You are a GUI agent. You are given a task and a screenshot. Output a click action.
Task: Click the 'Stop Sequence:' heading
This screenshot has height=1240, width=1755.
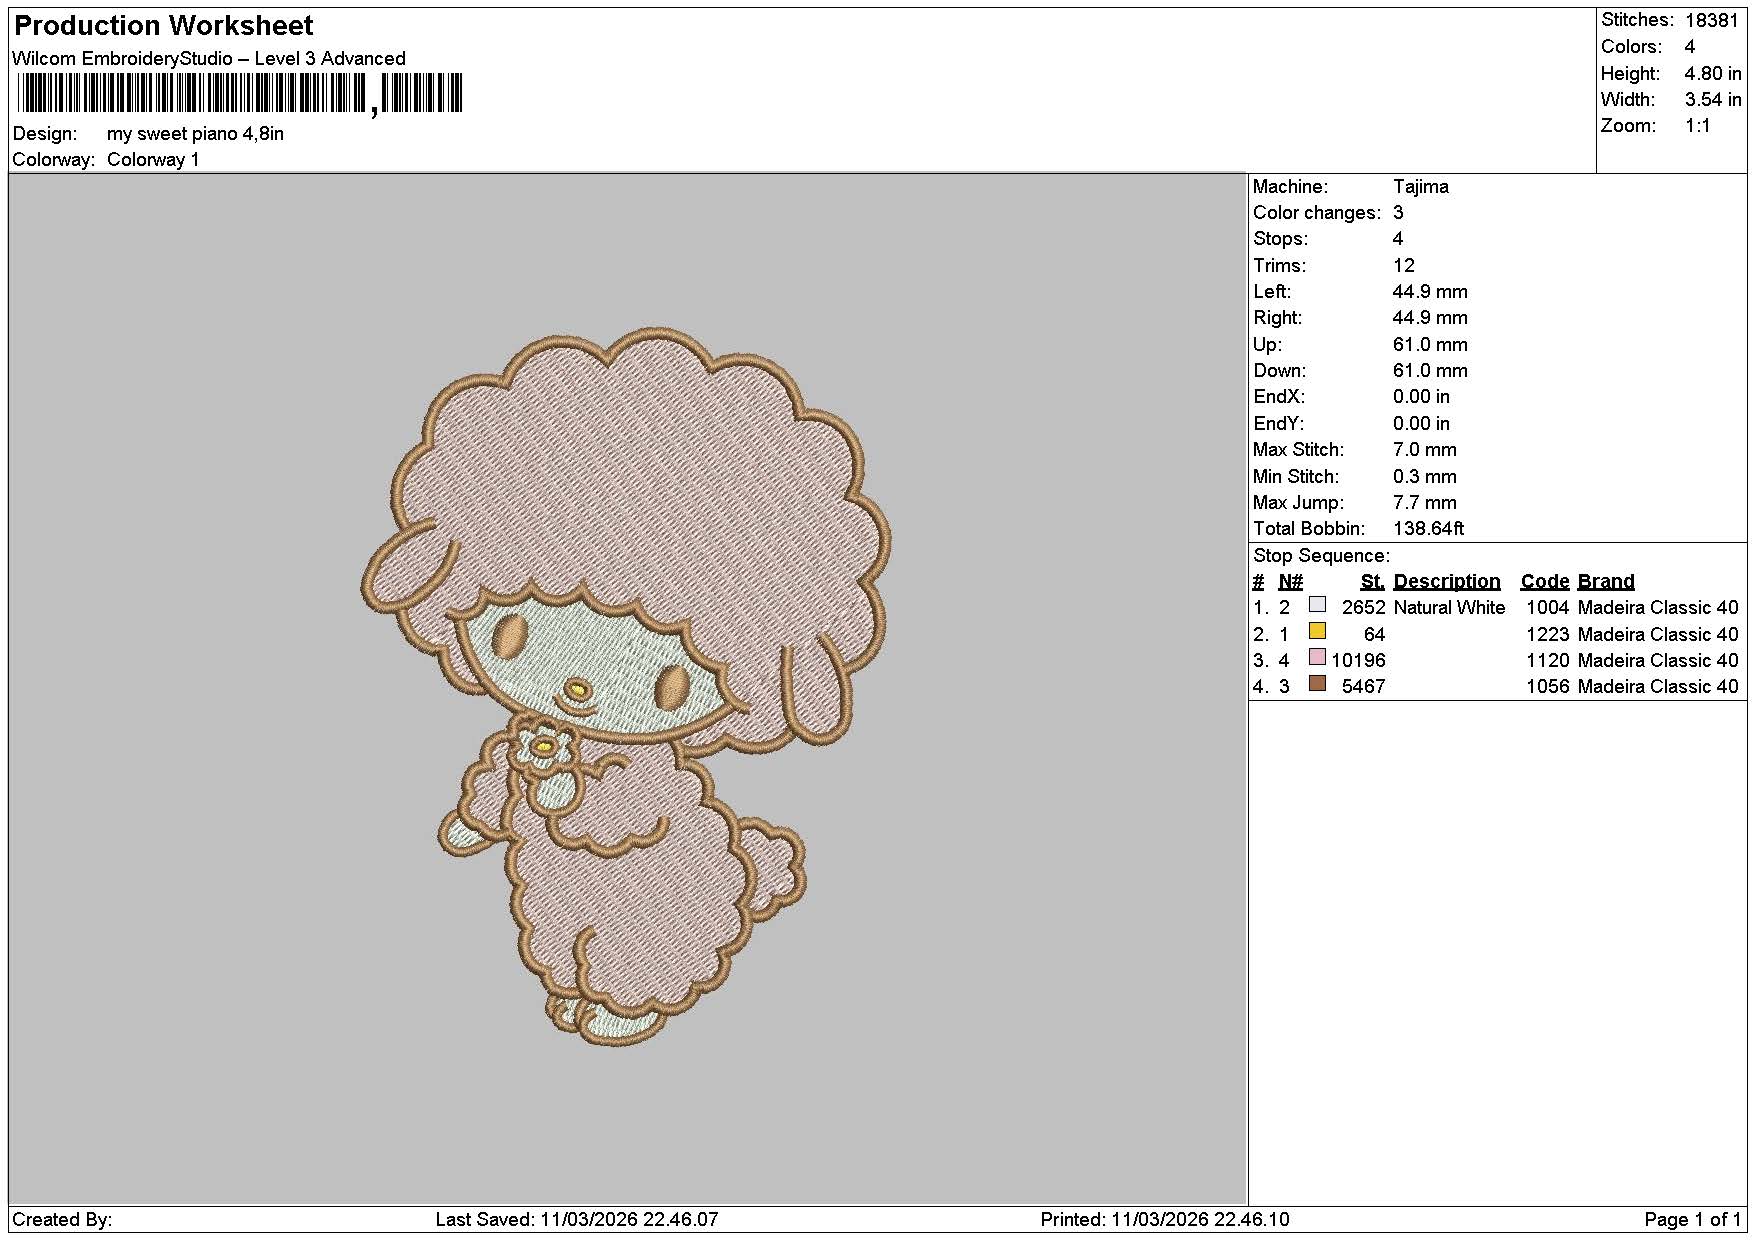[x=1321, y=556]
